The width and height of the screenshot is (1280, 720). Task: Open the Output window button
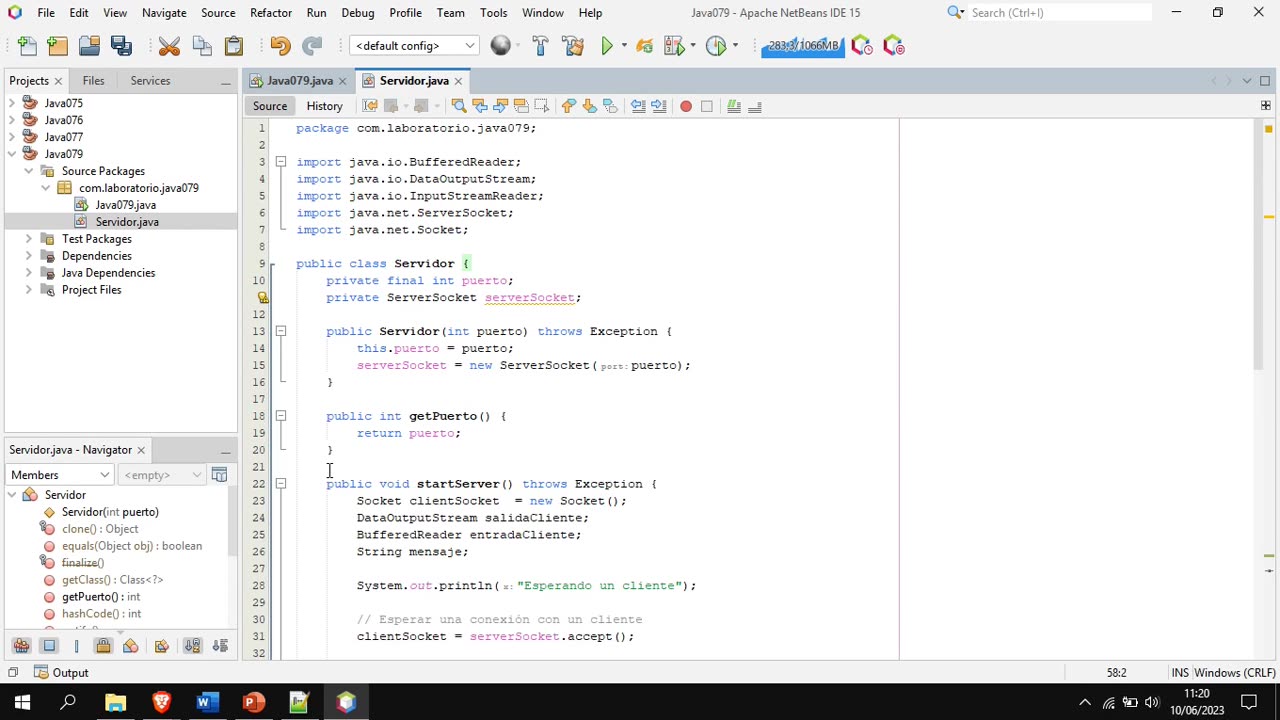click(x=62, y=673)
